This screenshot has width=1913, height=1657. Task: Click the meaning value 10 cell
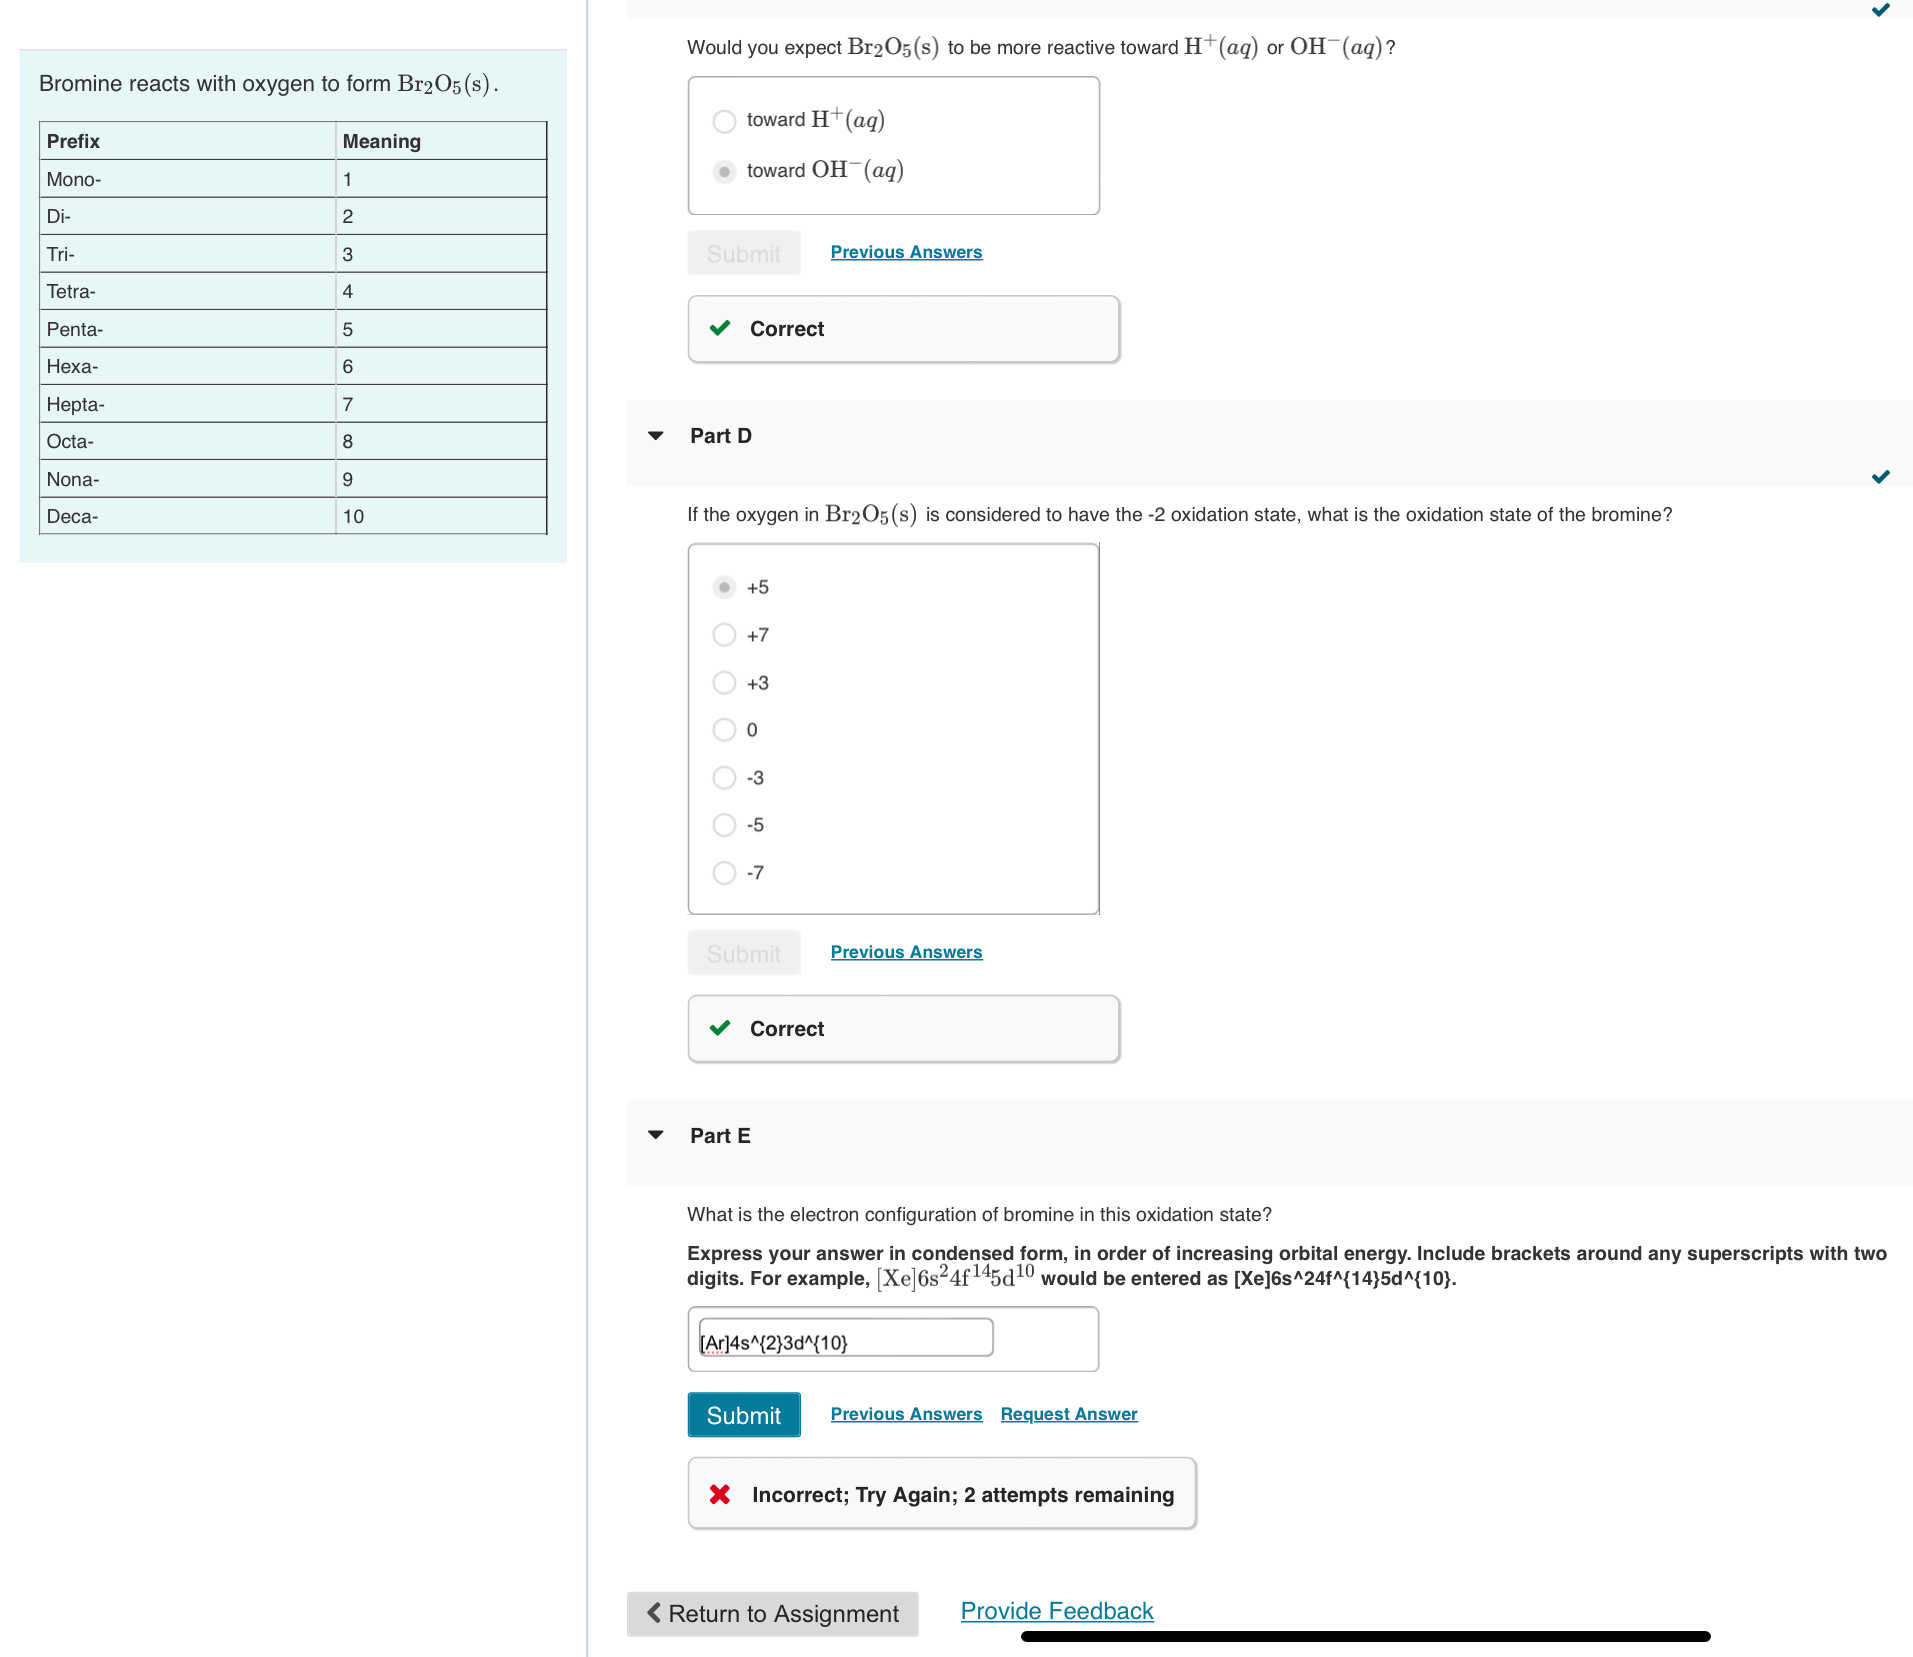tap(441, 516)
